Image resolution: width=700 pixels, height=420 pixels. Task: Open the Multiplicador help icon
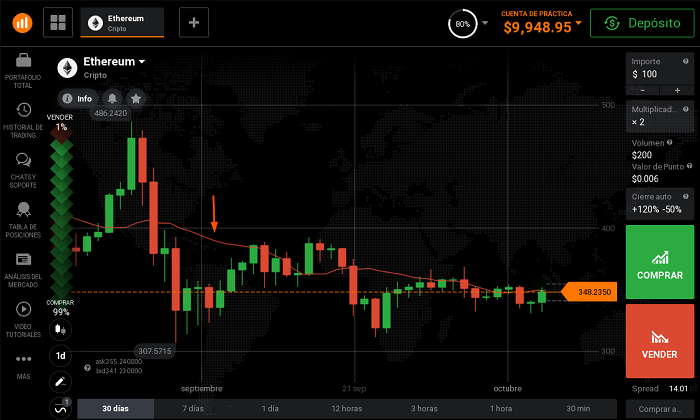[x=686, y=109]
